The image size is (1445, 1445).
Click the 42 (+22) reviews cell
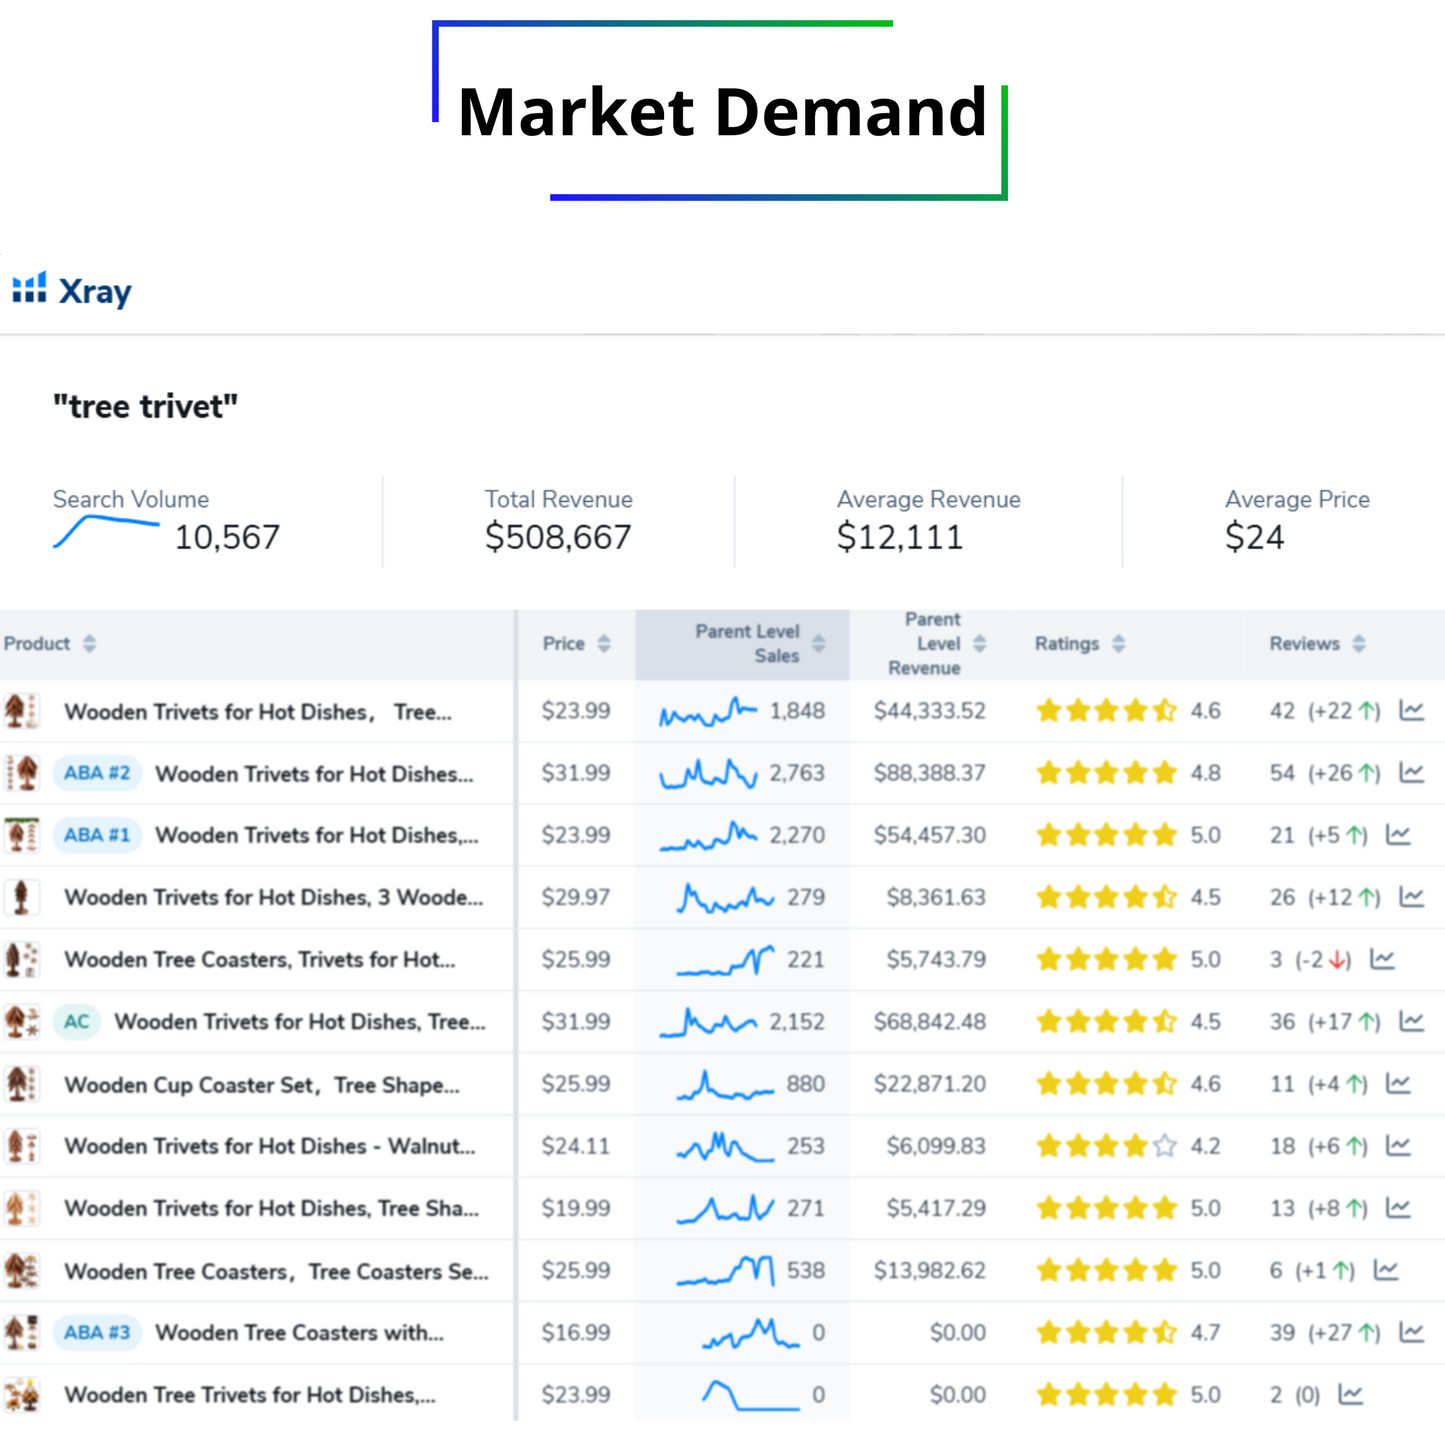tap(1325, 711)
